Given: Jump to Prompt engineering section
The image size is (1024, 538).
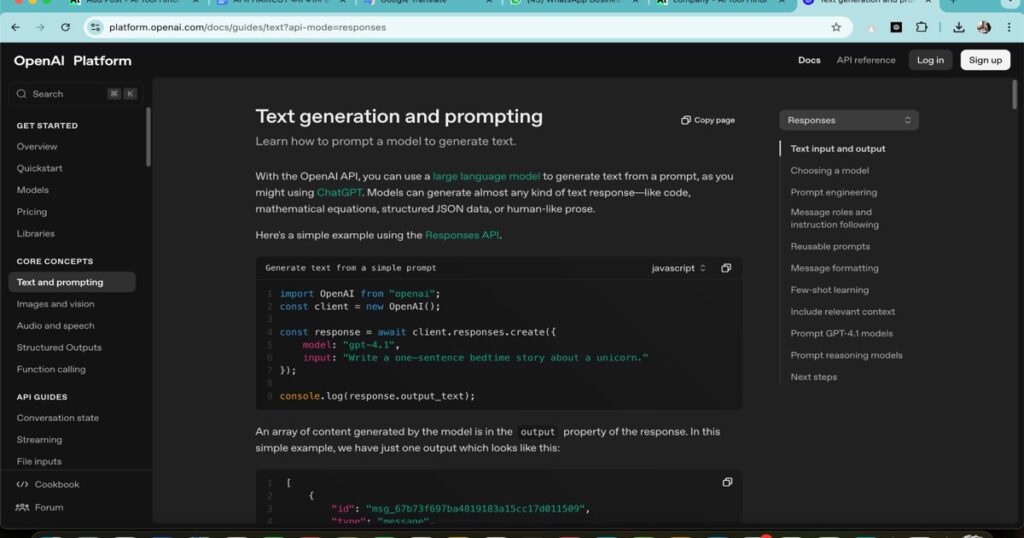Looking at the screenshot, I should tap(834, 193).
